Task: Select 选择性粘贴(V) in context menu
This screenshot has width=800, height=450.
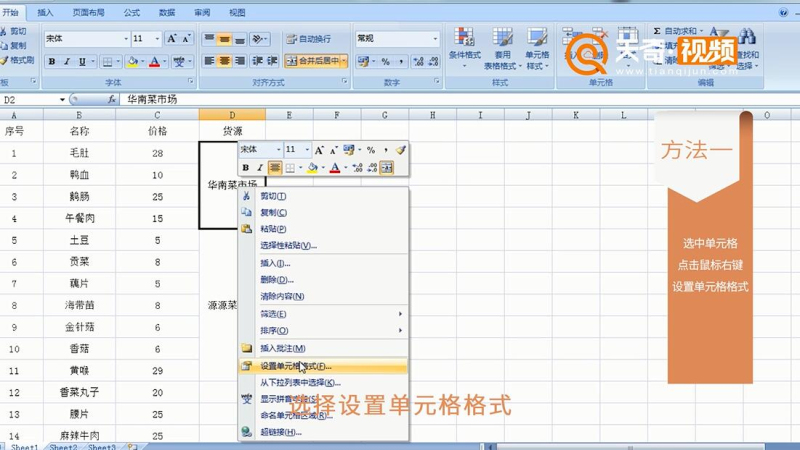Action: click(x=323, y=245)
